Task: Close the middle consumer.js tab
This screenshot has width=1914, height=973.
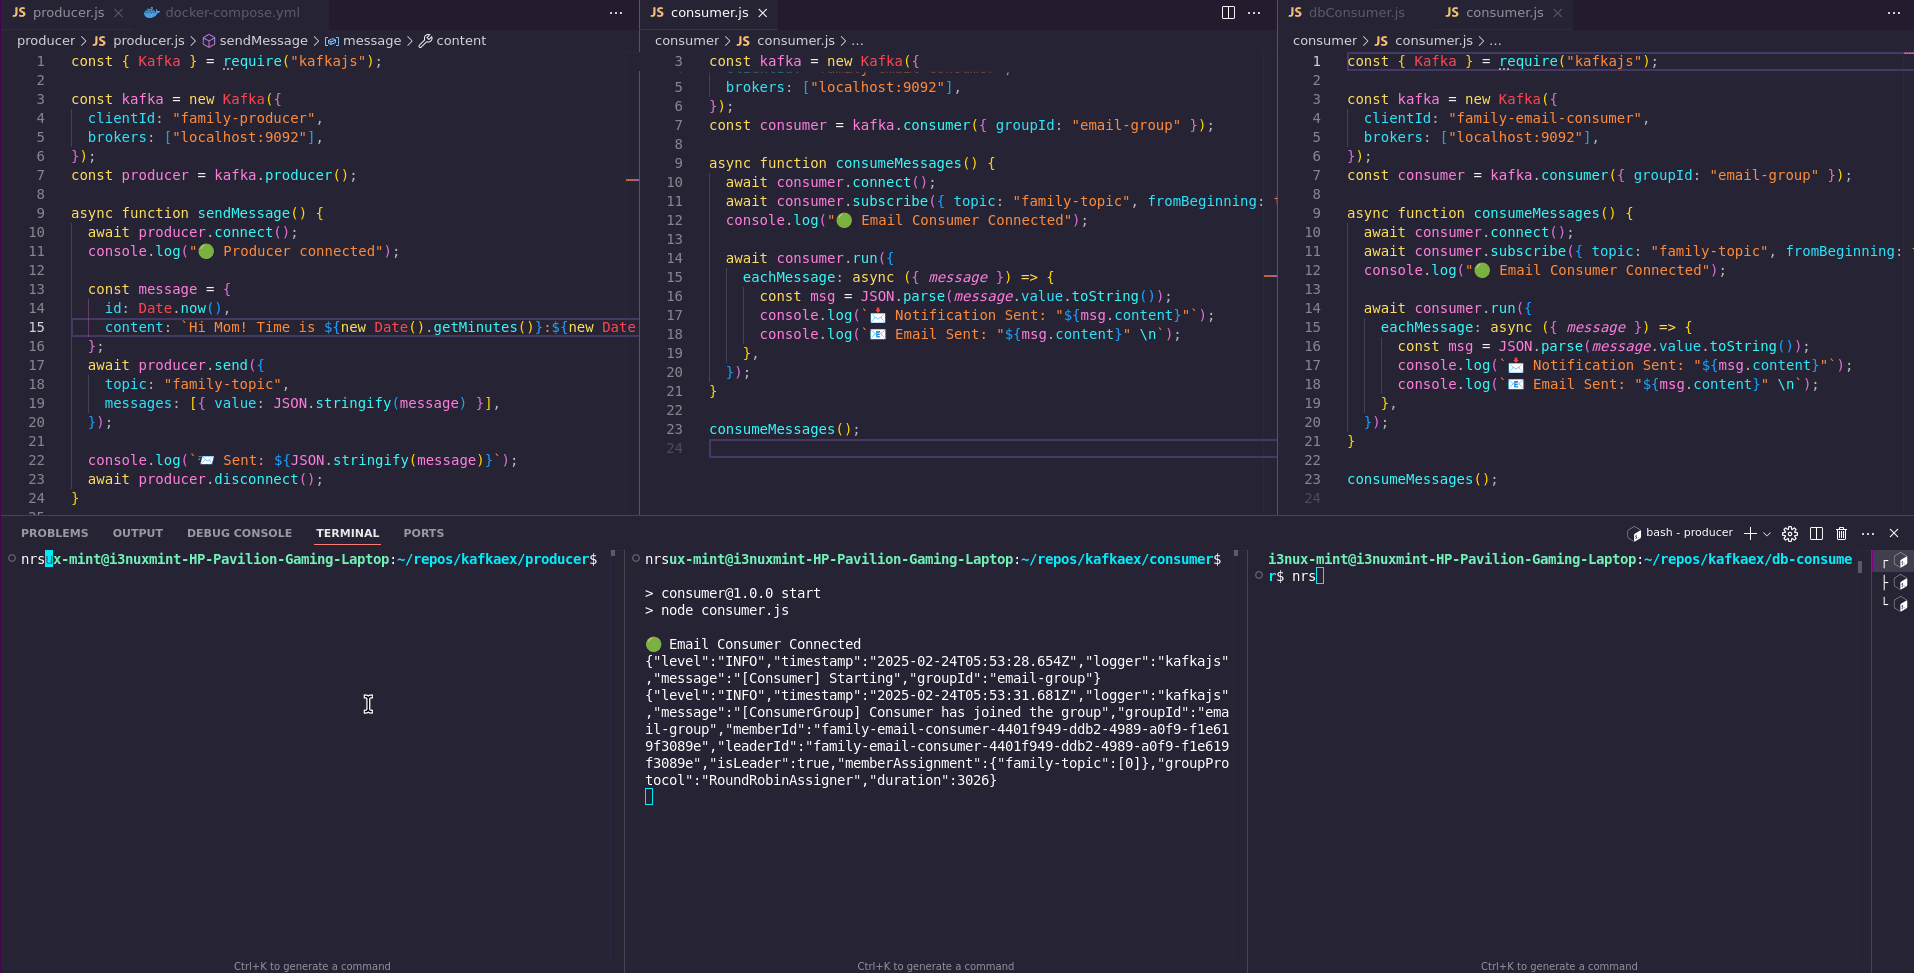Action: [x=763, y=13]
